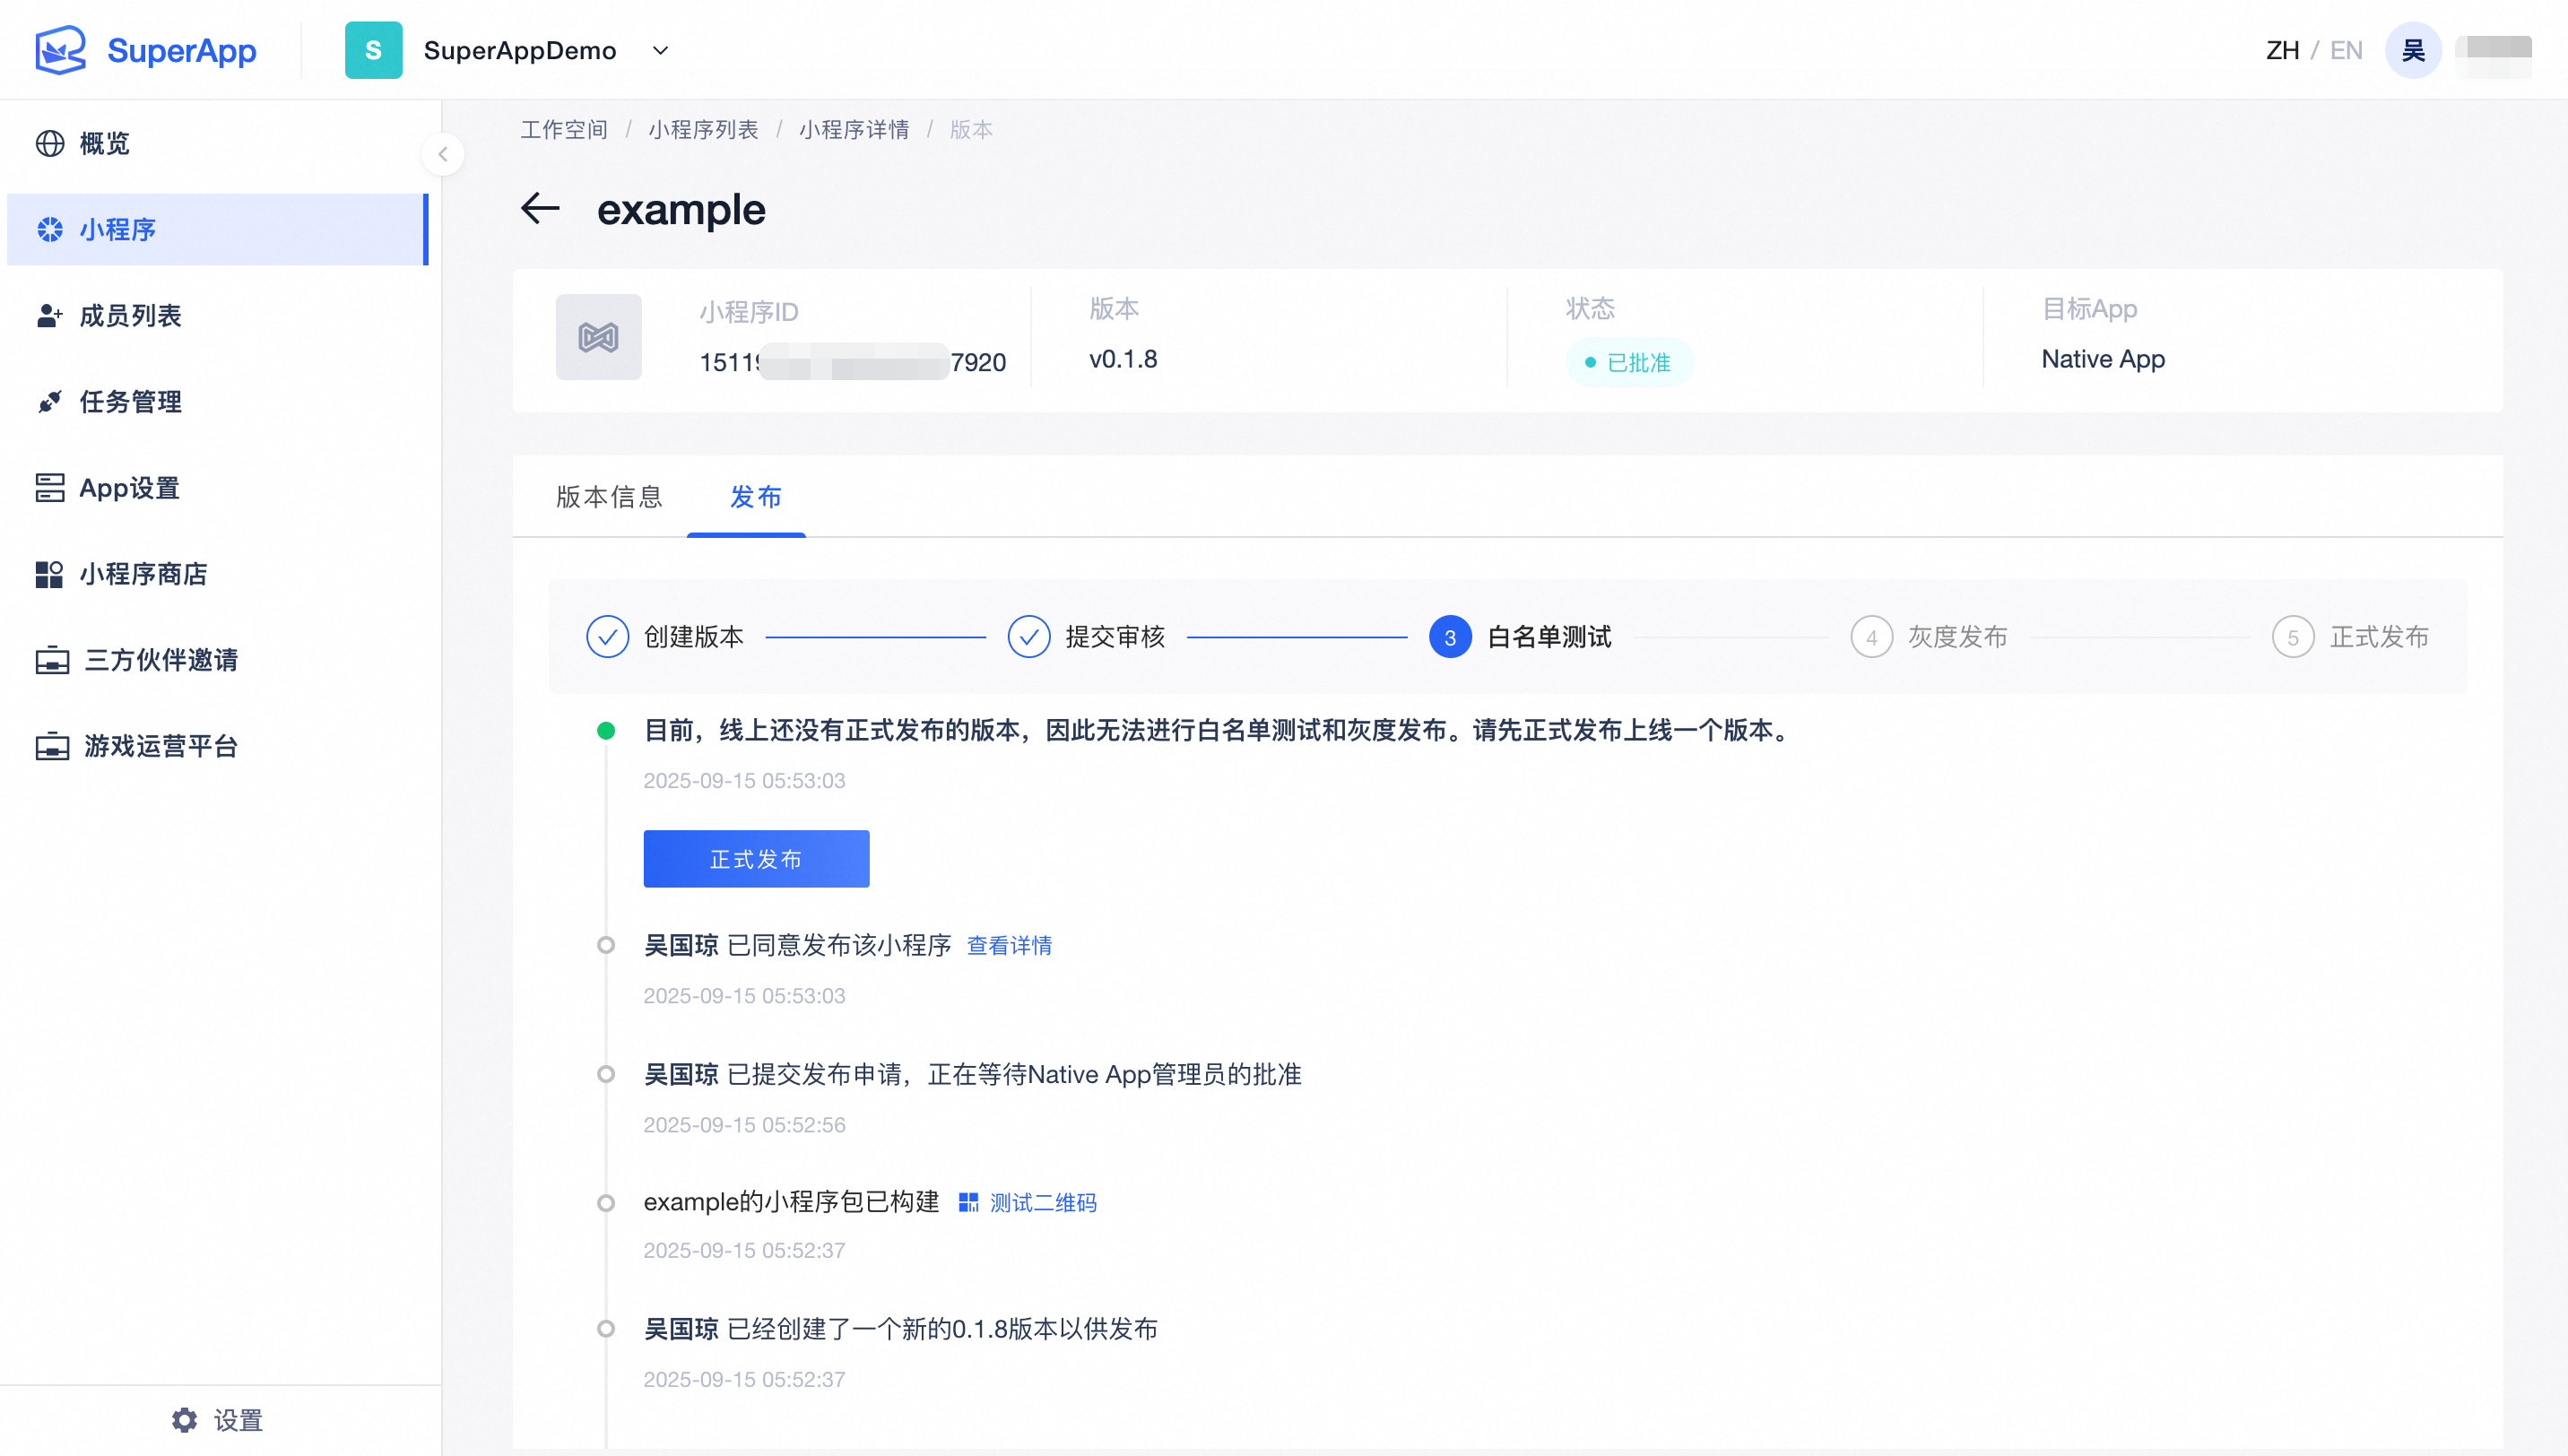
Task: Click step 3 白名单测试 in progress bar
Action: tap(1450, 638)
